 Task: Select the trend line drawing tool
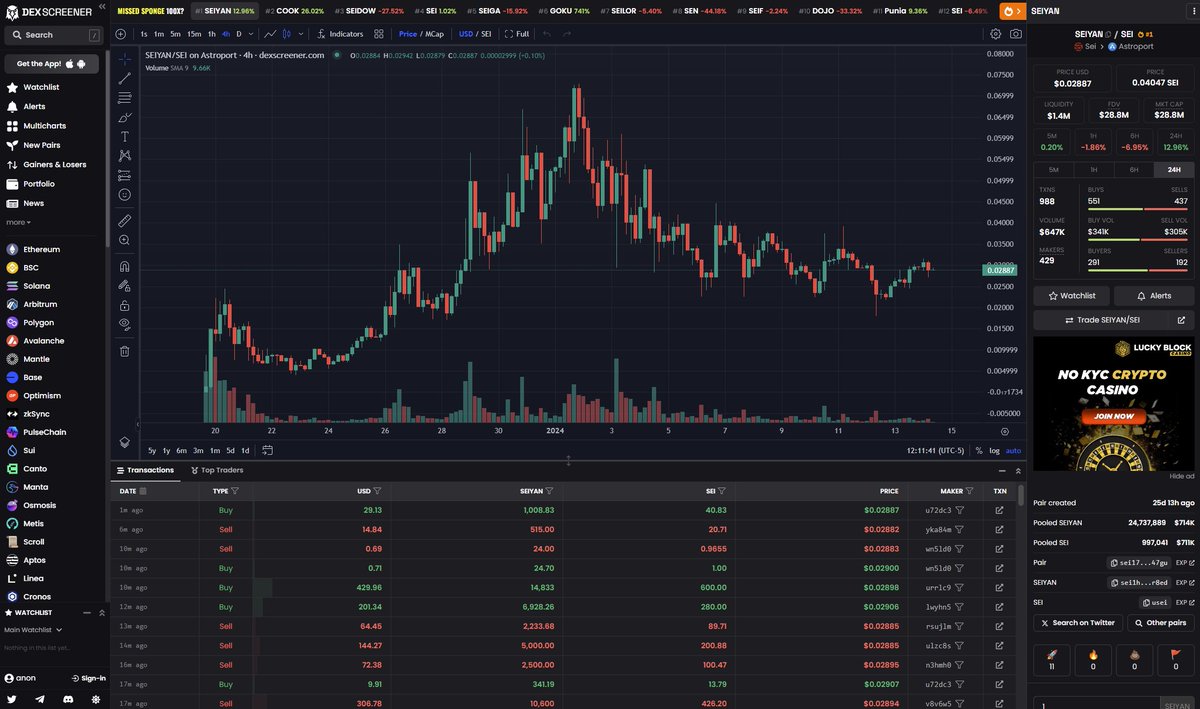pyautogui.click(x=124, y=78)
